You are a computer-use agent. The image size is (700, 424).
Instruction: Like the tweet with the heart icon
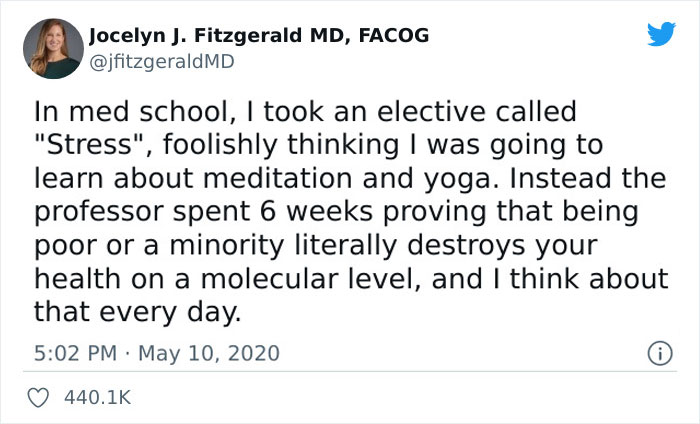[x=40, y=398]
